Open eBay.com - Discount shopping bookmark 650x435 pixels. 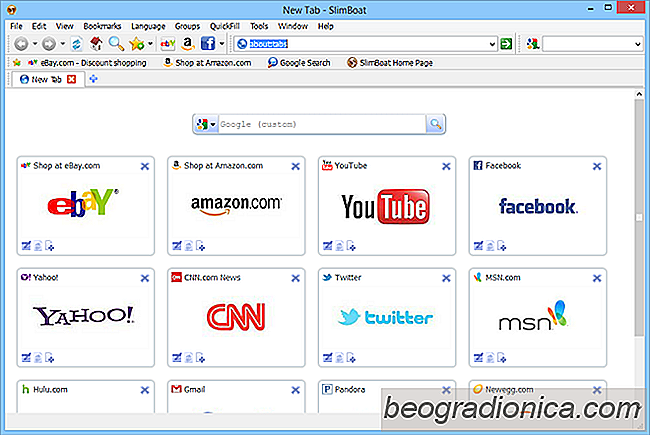pos(87,63)
